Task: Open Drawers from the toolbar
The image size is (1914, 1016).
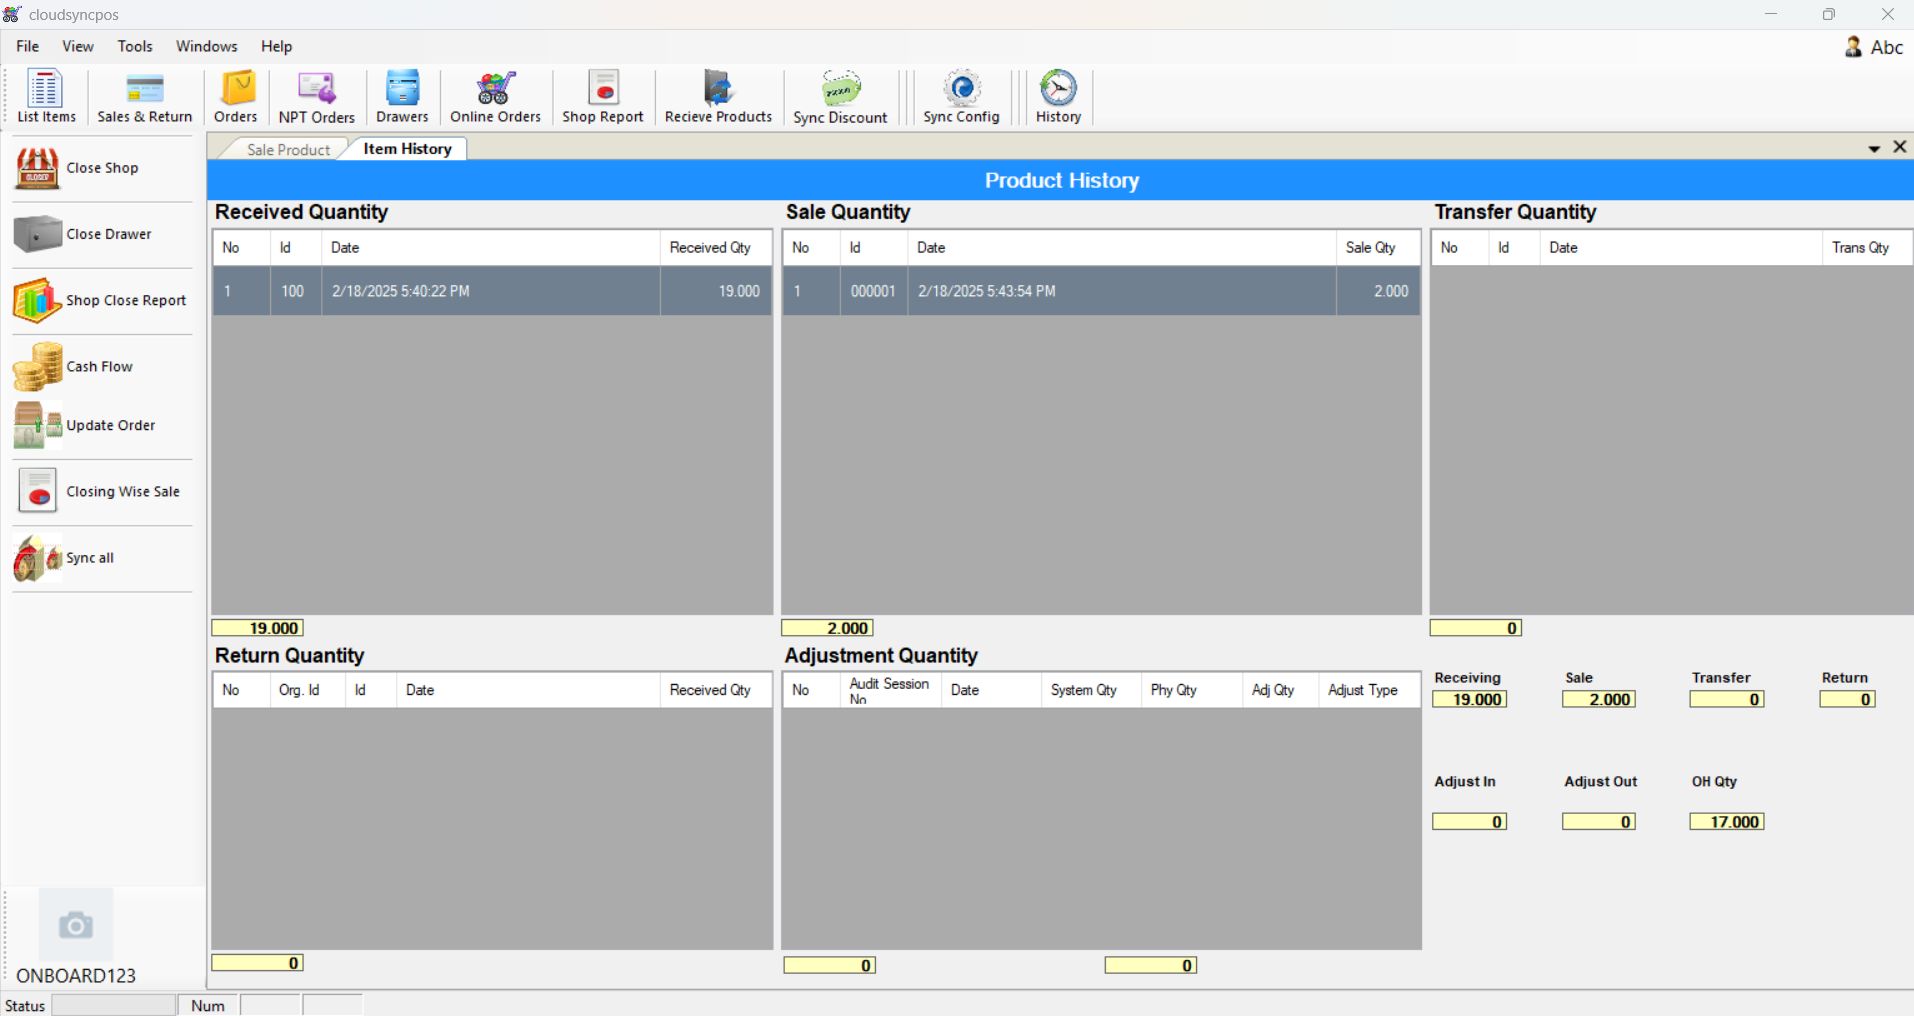Action: (x=402, y=96)
